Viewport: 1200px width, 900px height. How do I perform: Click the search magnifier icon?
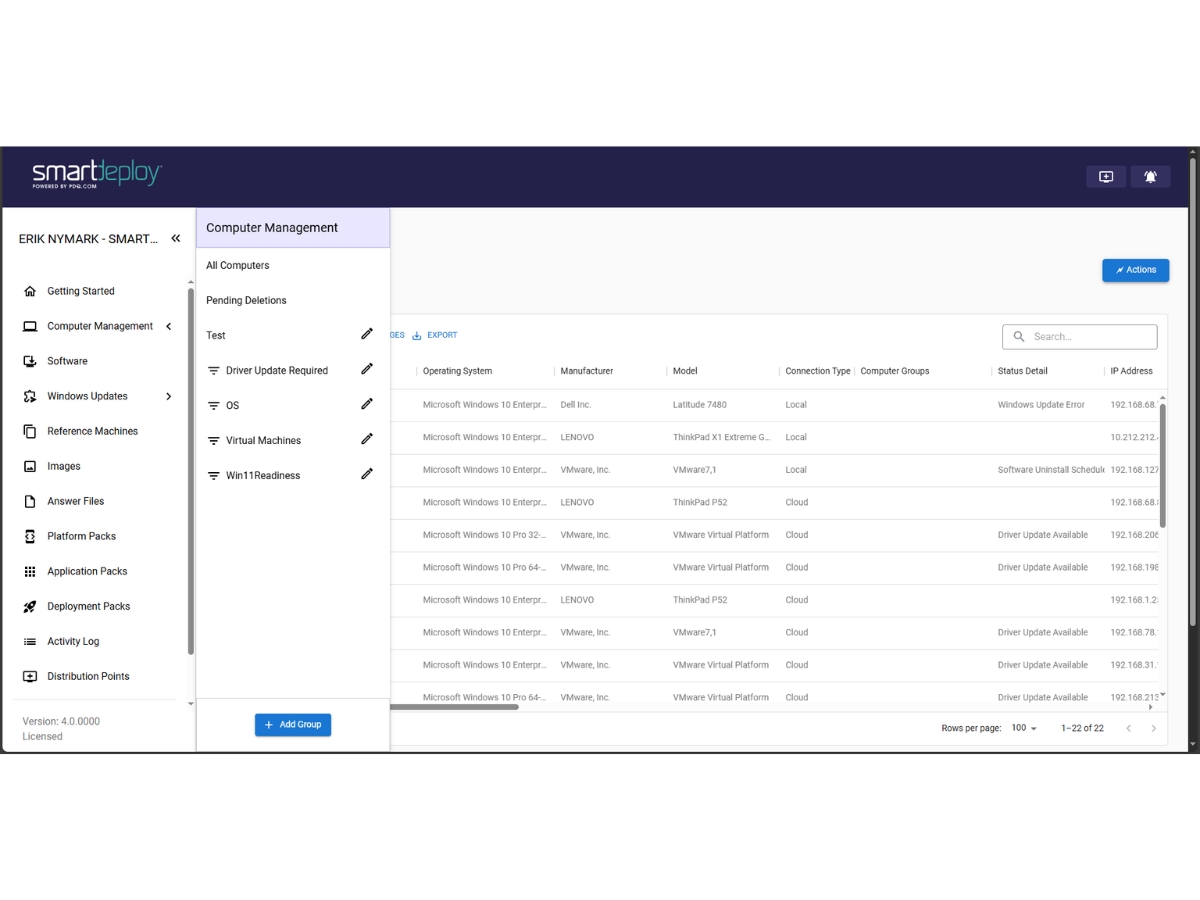tap(1019, 337)
